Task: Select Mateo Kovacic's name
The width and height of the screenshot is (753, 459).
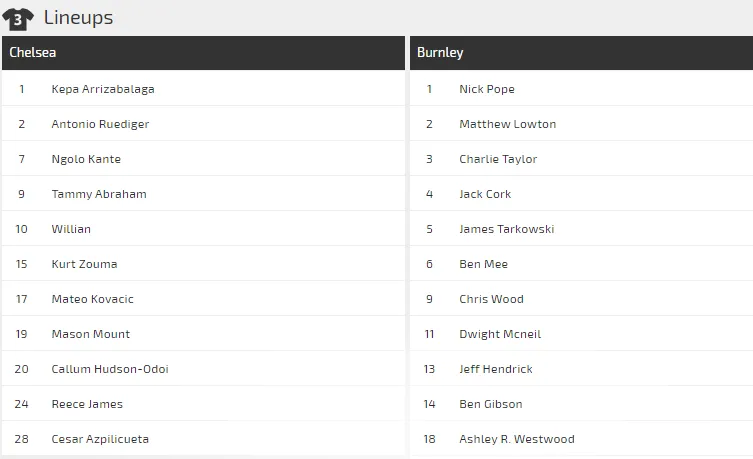Action: point(92,299)
